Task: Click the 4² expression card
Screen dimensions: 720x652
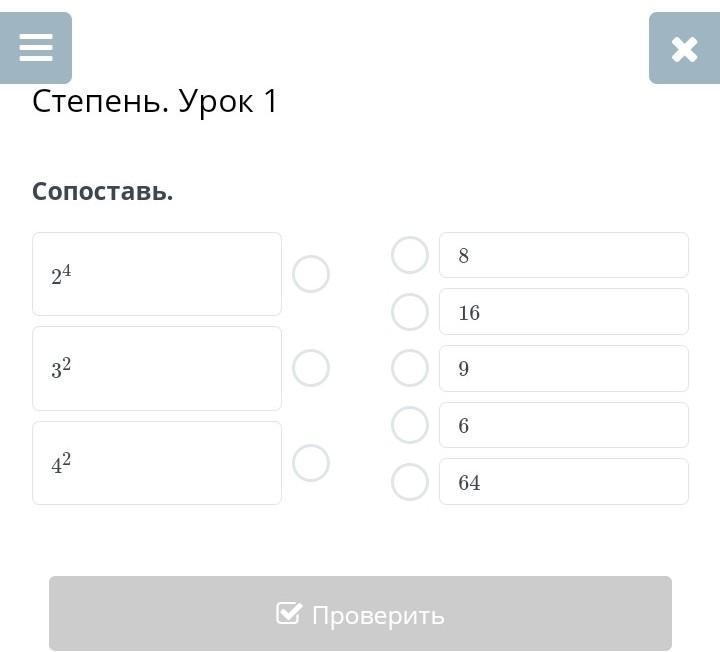Action: point(157,463)
